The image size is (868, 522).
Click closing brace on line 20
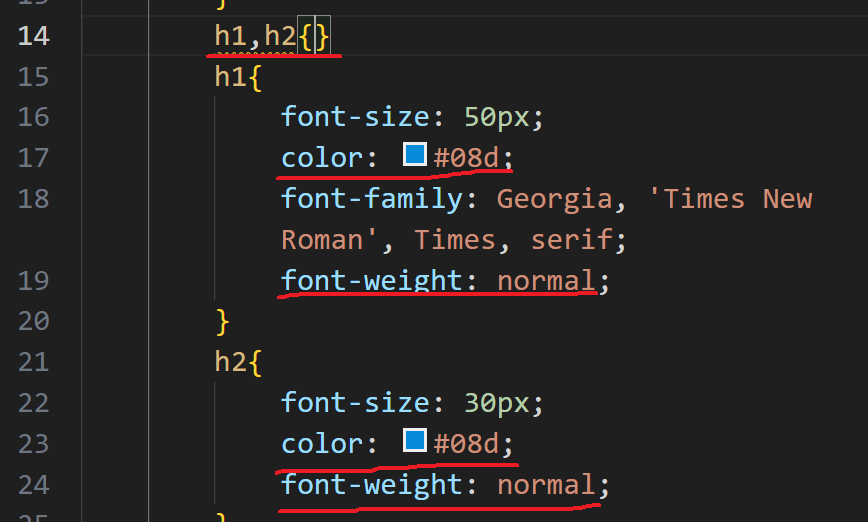tap(222, 322)
